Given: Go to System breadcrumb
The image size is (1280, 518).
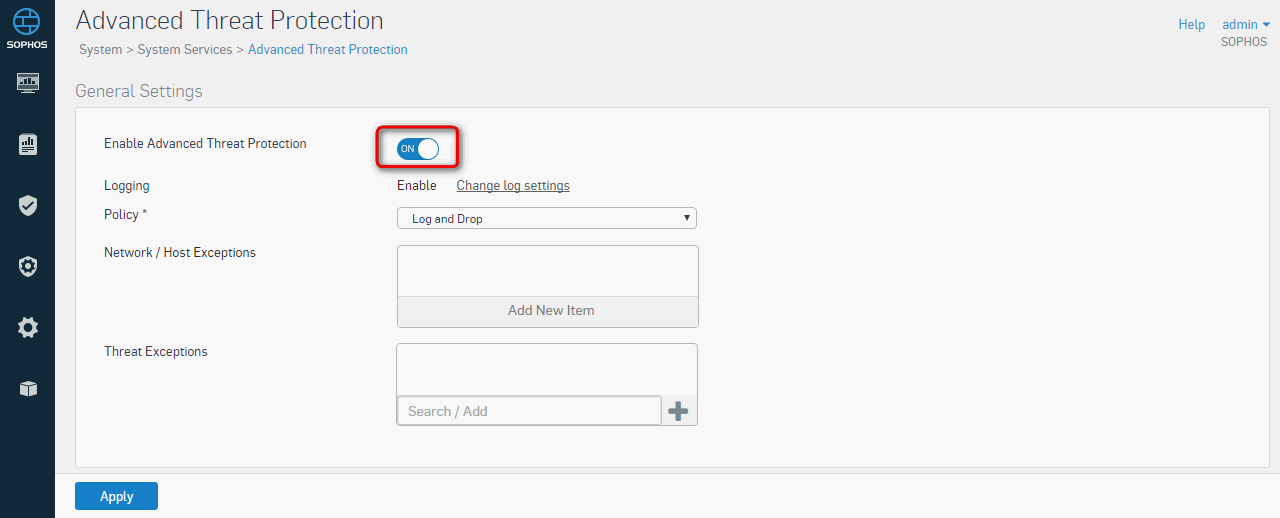Looking at the screenshot, I should [x=100, y=49].
